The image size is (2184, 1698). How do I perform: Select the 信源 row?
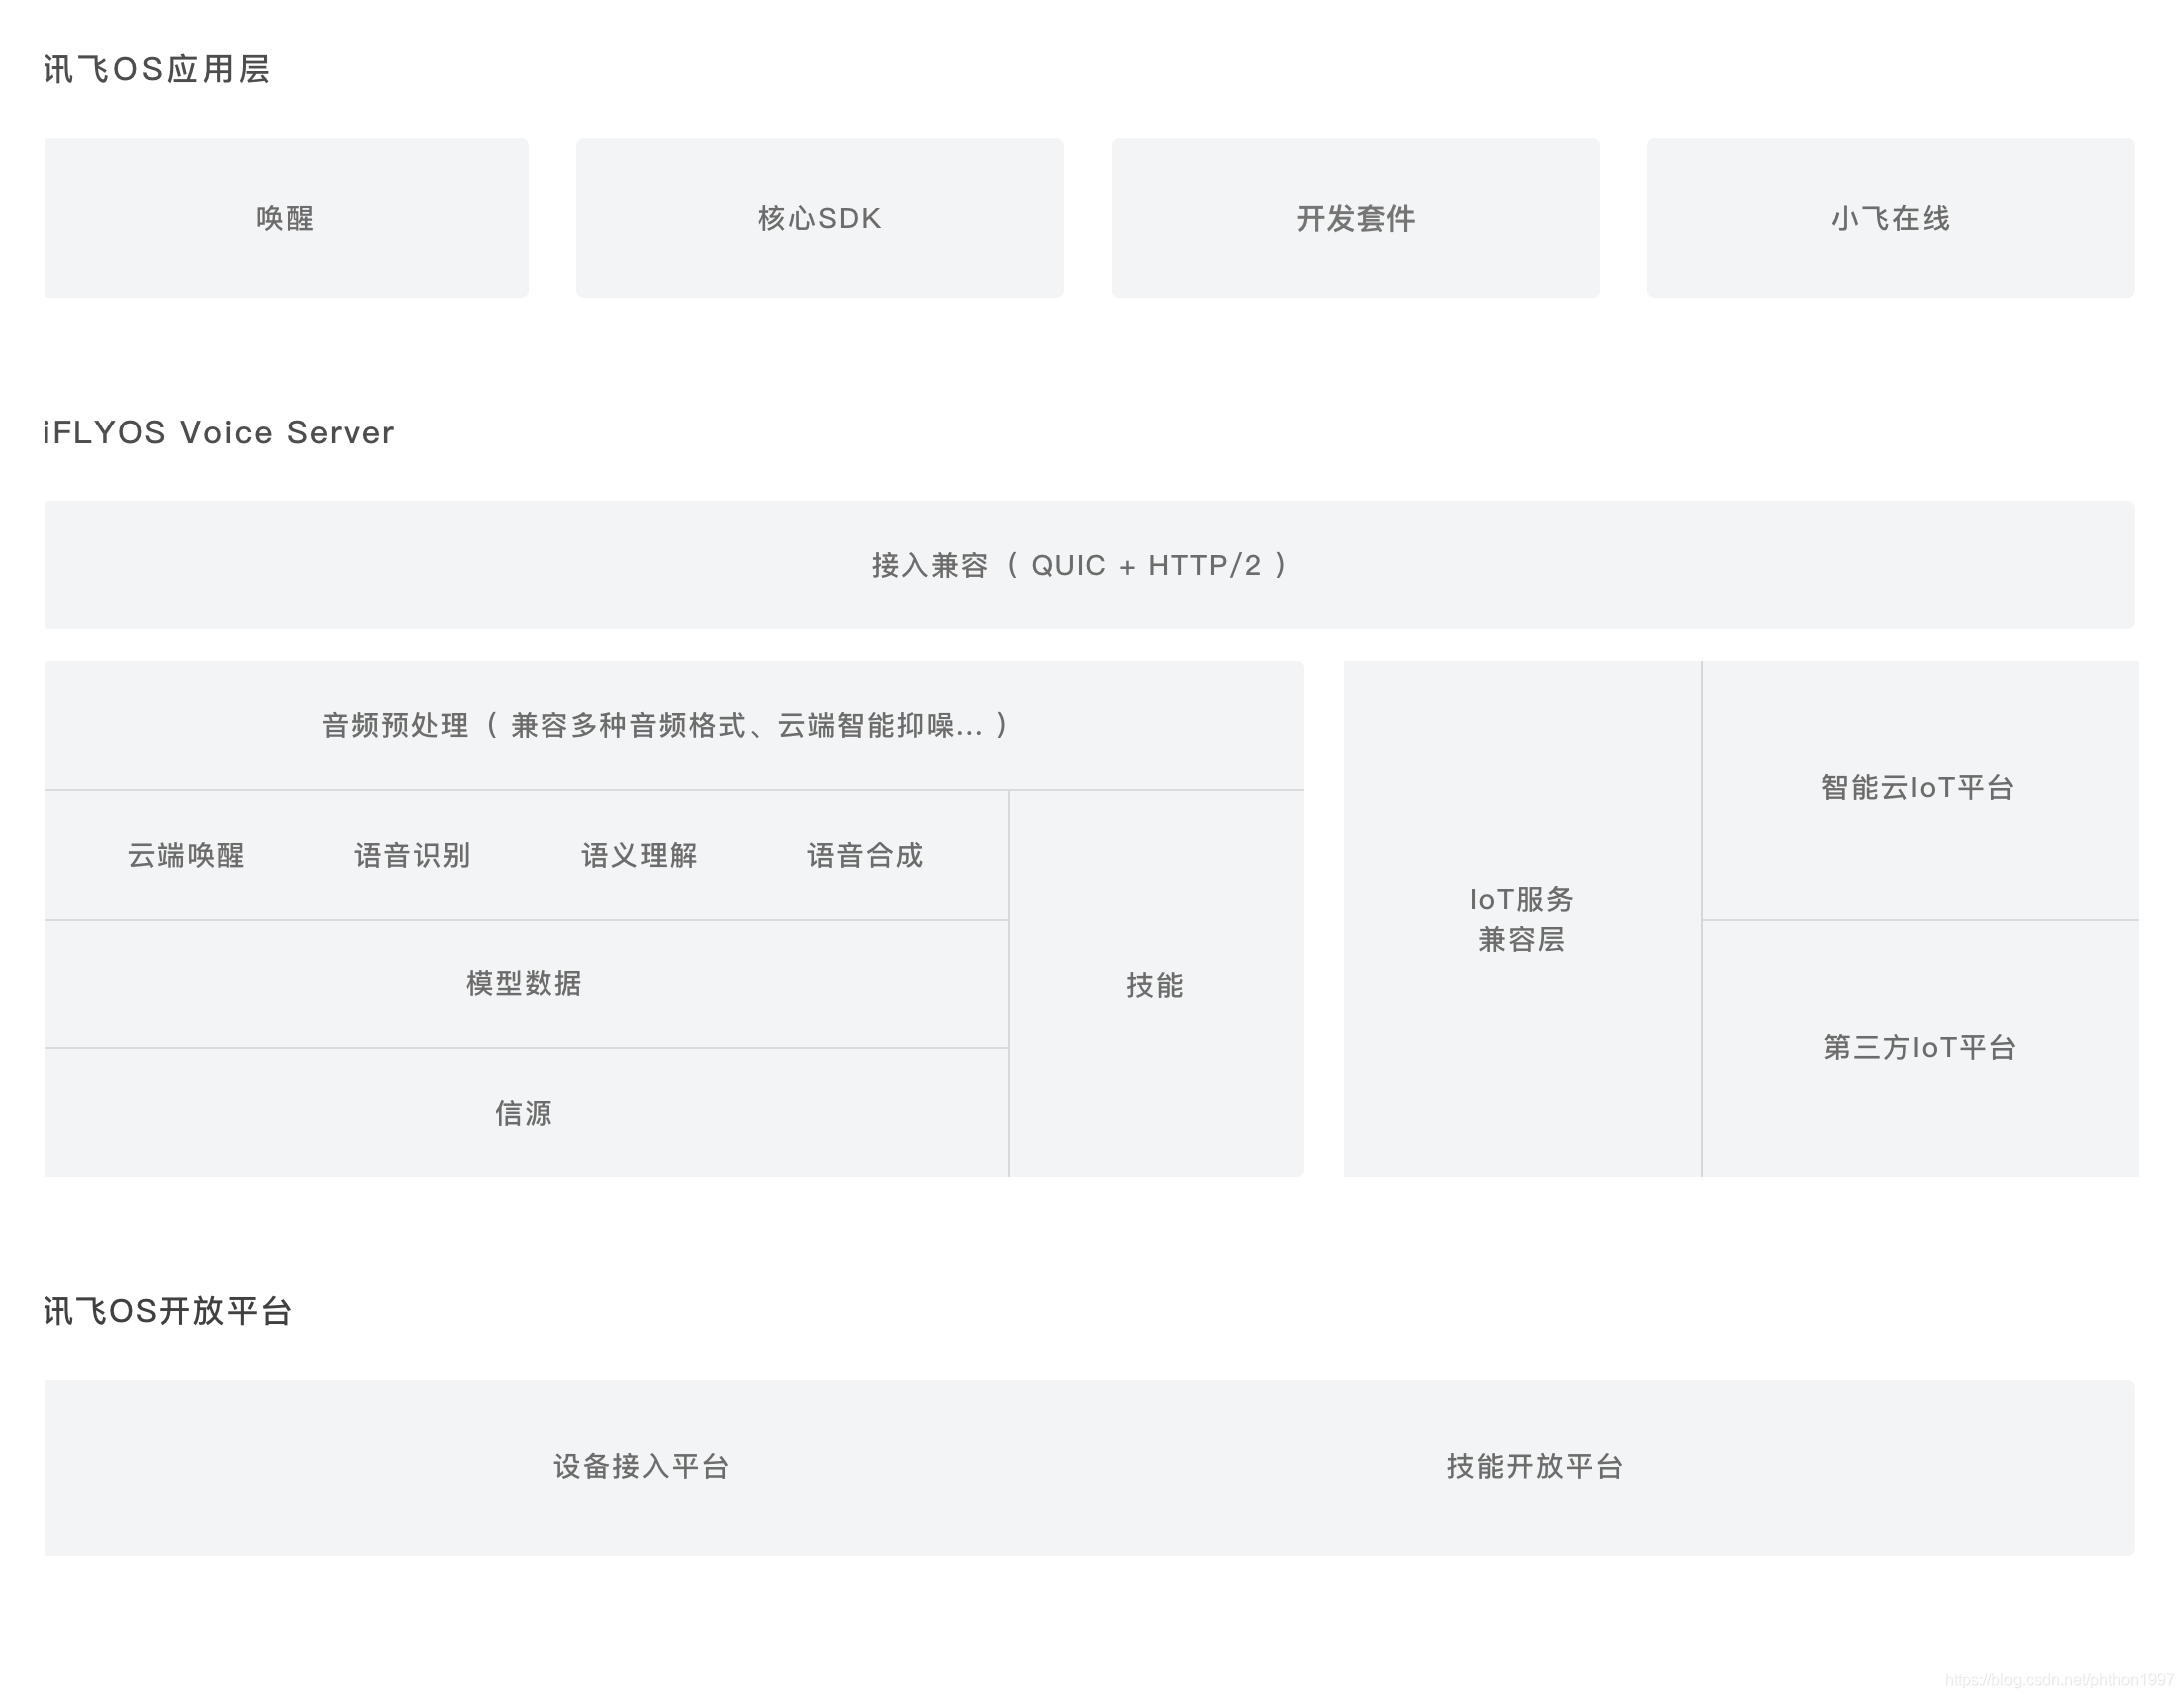[x=523, y=1112]
